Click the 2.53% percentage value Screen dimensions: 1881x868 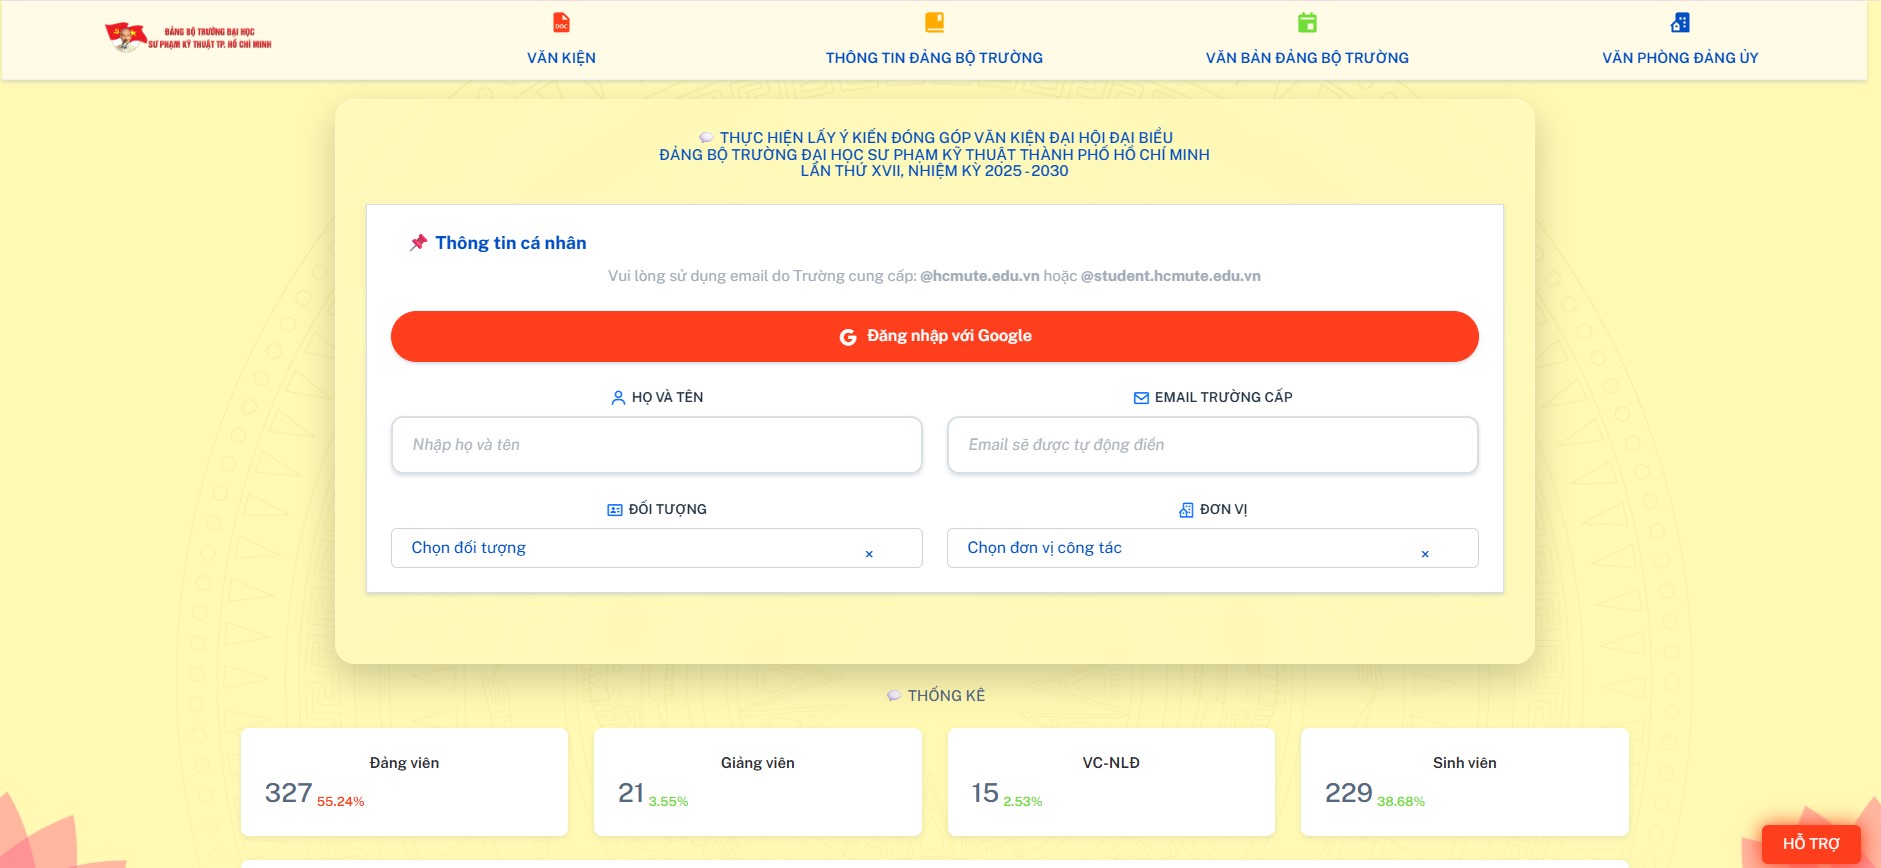[1023, 802]
